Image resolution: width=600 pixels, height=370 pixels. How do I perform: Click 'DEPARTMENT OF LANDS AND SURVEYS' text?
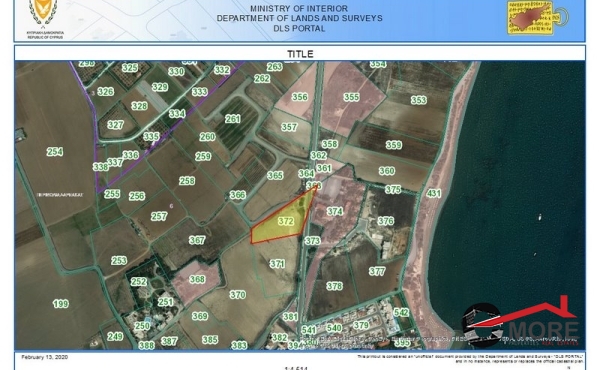click(x=299, y=18)
